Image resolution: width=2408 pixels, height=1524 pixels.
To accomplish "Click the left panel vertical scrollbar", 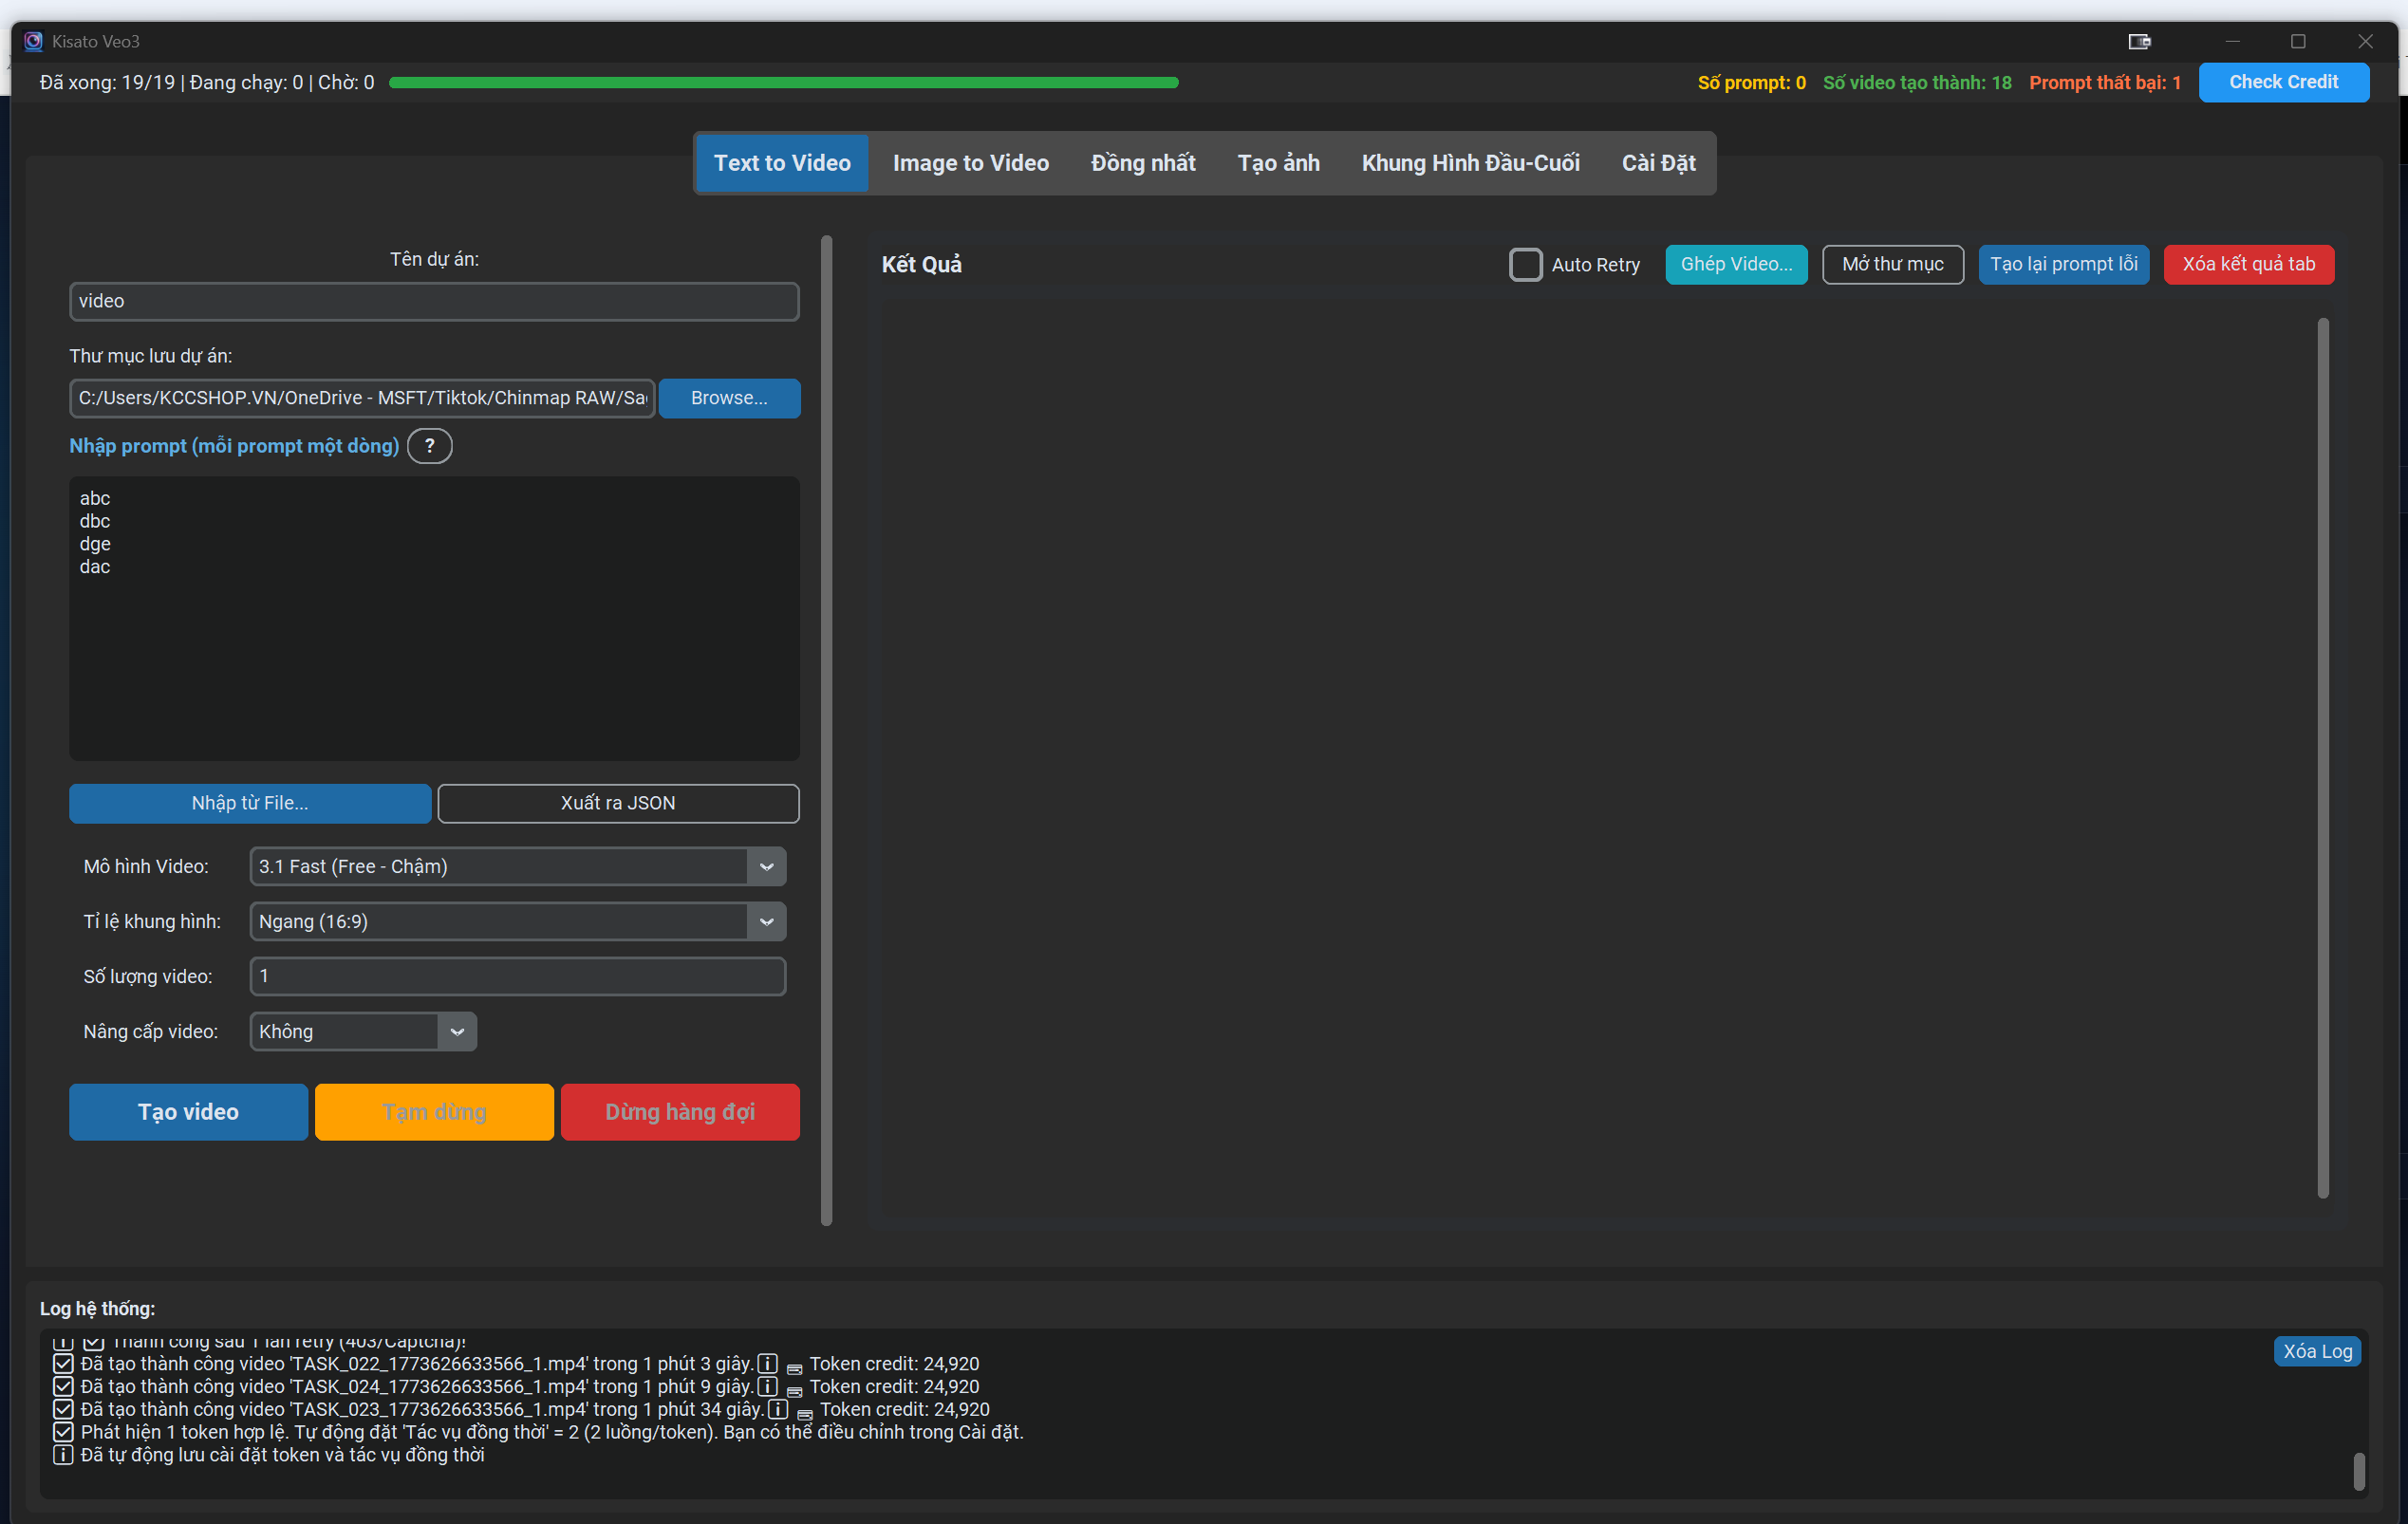I will click(x=826, y=731).
